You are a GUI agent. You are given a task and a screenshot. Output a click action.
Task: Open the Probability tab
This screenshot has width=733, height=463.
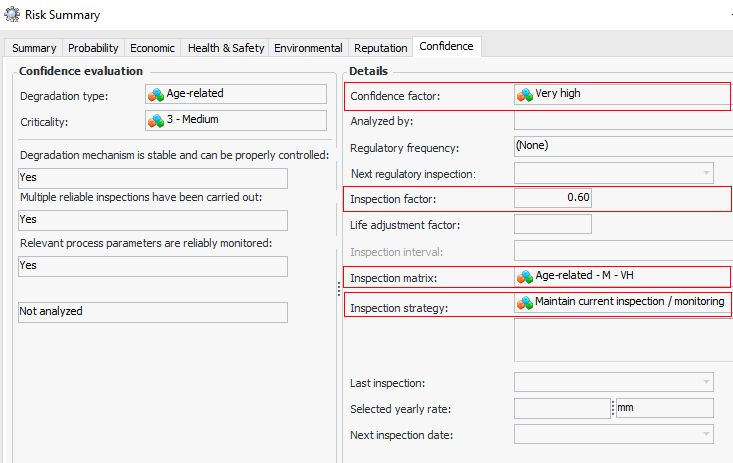[x=93, y=48]
